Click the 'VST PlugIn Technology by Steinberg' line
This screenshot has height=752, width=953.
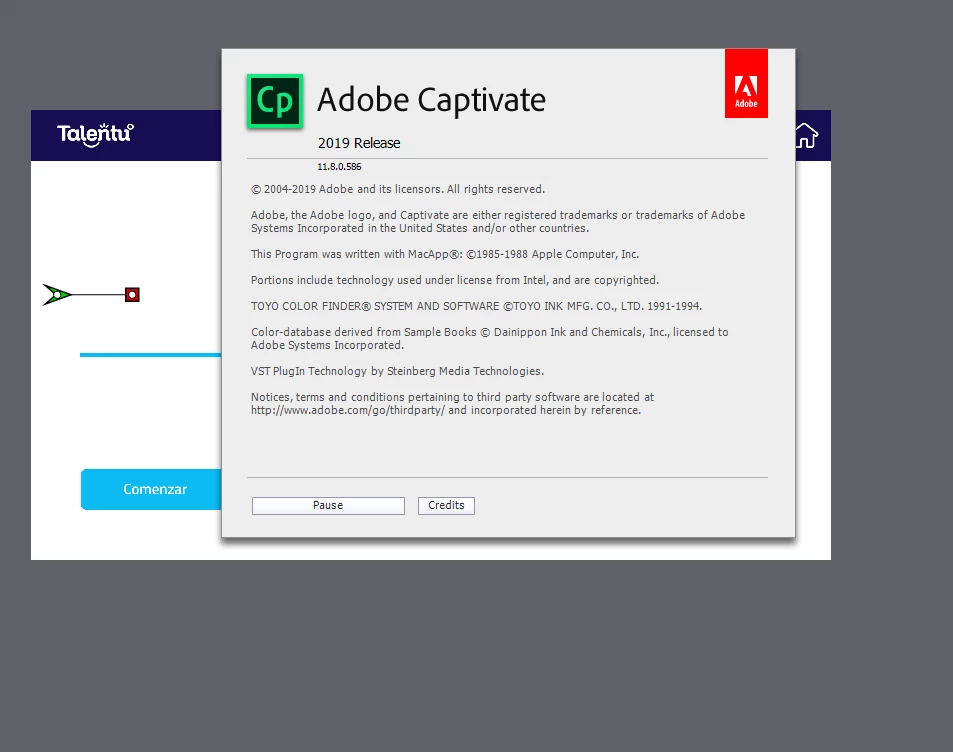pyautogui.click(x=397, y=371)
